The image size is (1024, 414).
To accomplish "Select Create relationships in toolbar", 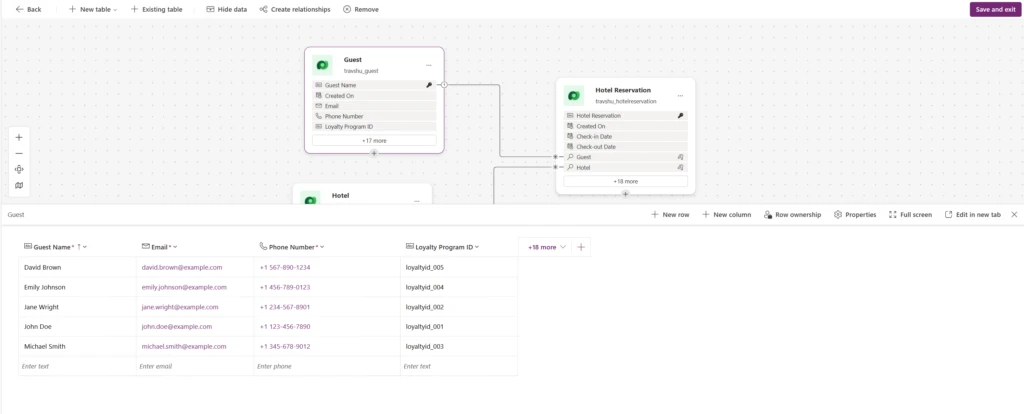I will (296, 9).
